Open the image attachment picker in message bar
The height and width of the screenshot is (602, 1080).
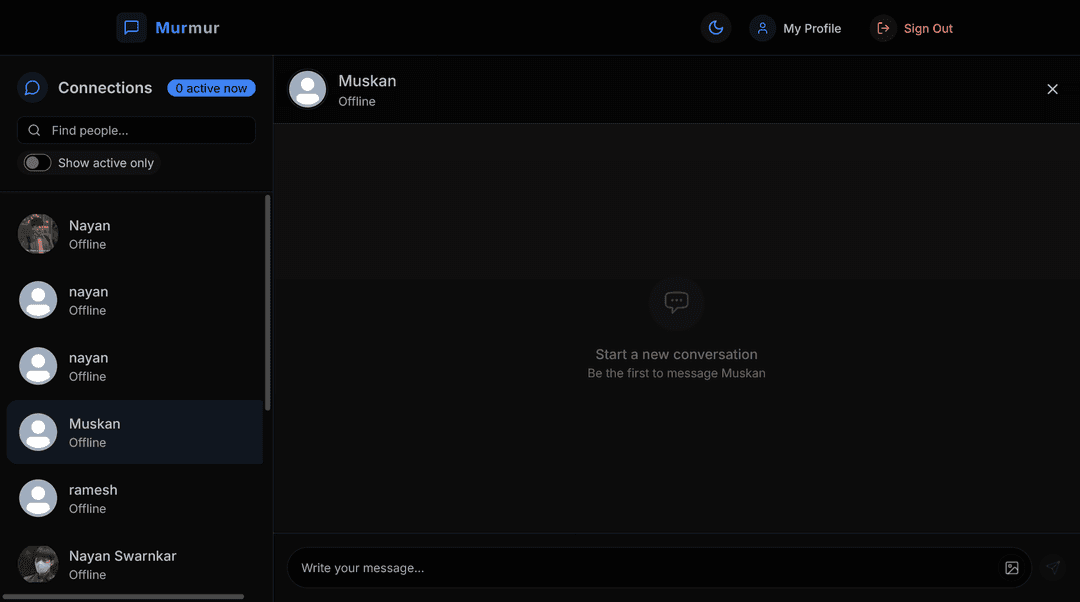point(1011,567)
